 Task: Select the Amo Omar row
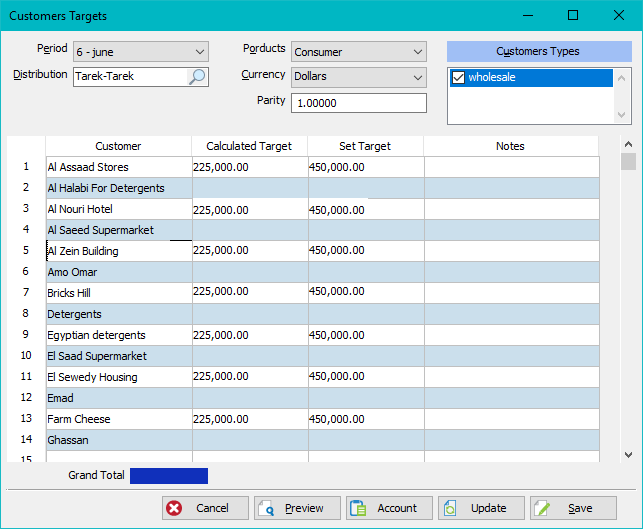coord(323,272)
